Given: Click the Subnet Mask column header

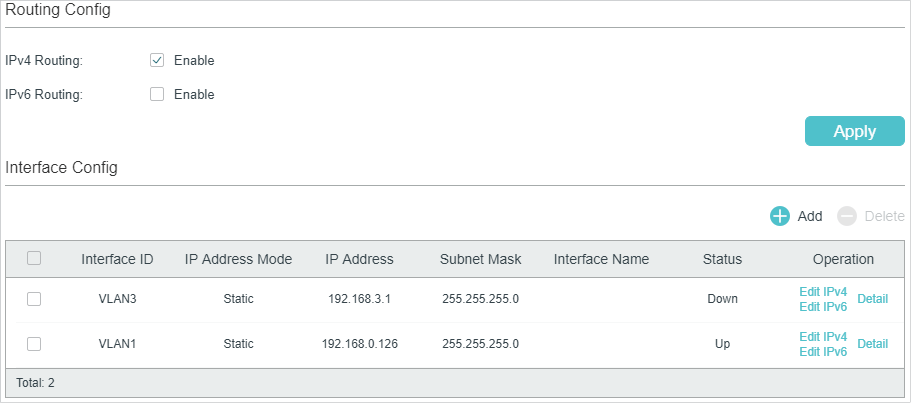Looking at the screenshot, I should point(480,259).
